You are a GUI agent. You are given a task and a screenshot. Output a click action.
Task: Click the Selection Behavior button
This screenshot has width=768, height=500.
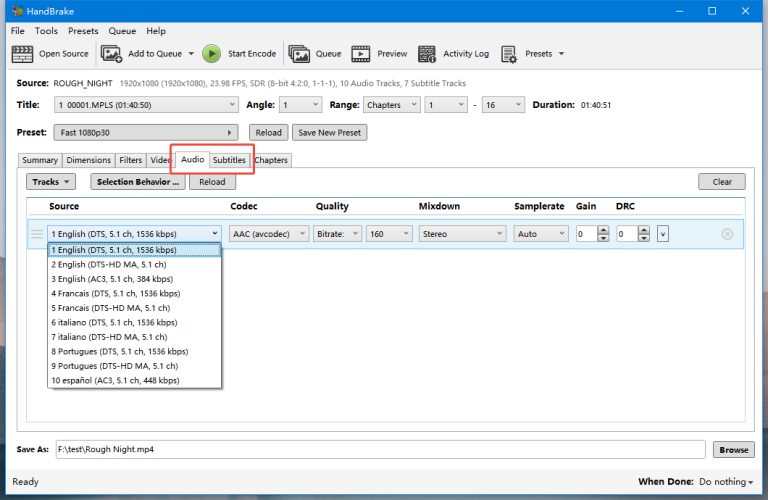click(138, 182)
